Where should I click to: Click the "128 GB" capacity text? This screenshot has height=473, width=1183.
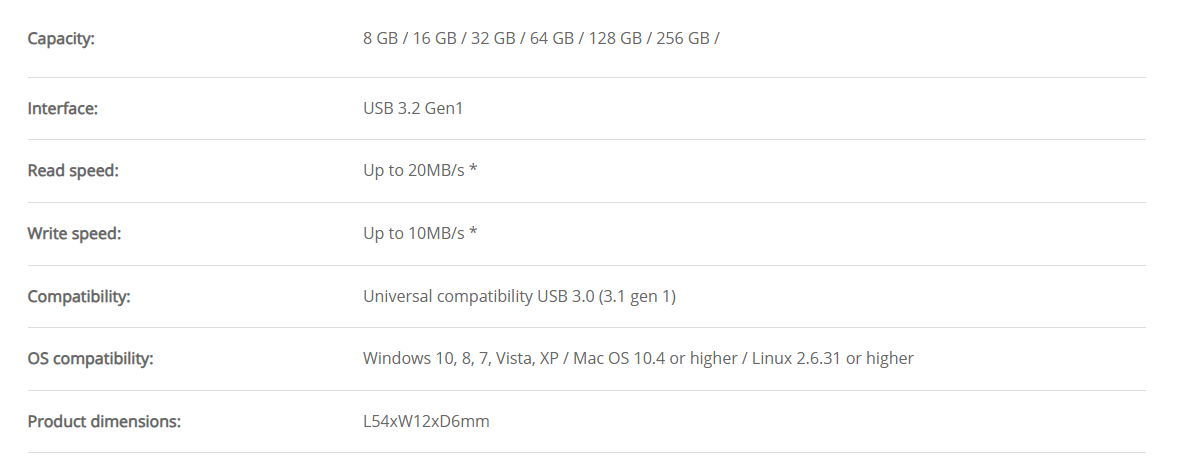[615, 39]
